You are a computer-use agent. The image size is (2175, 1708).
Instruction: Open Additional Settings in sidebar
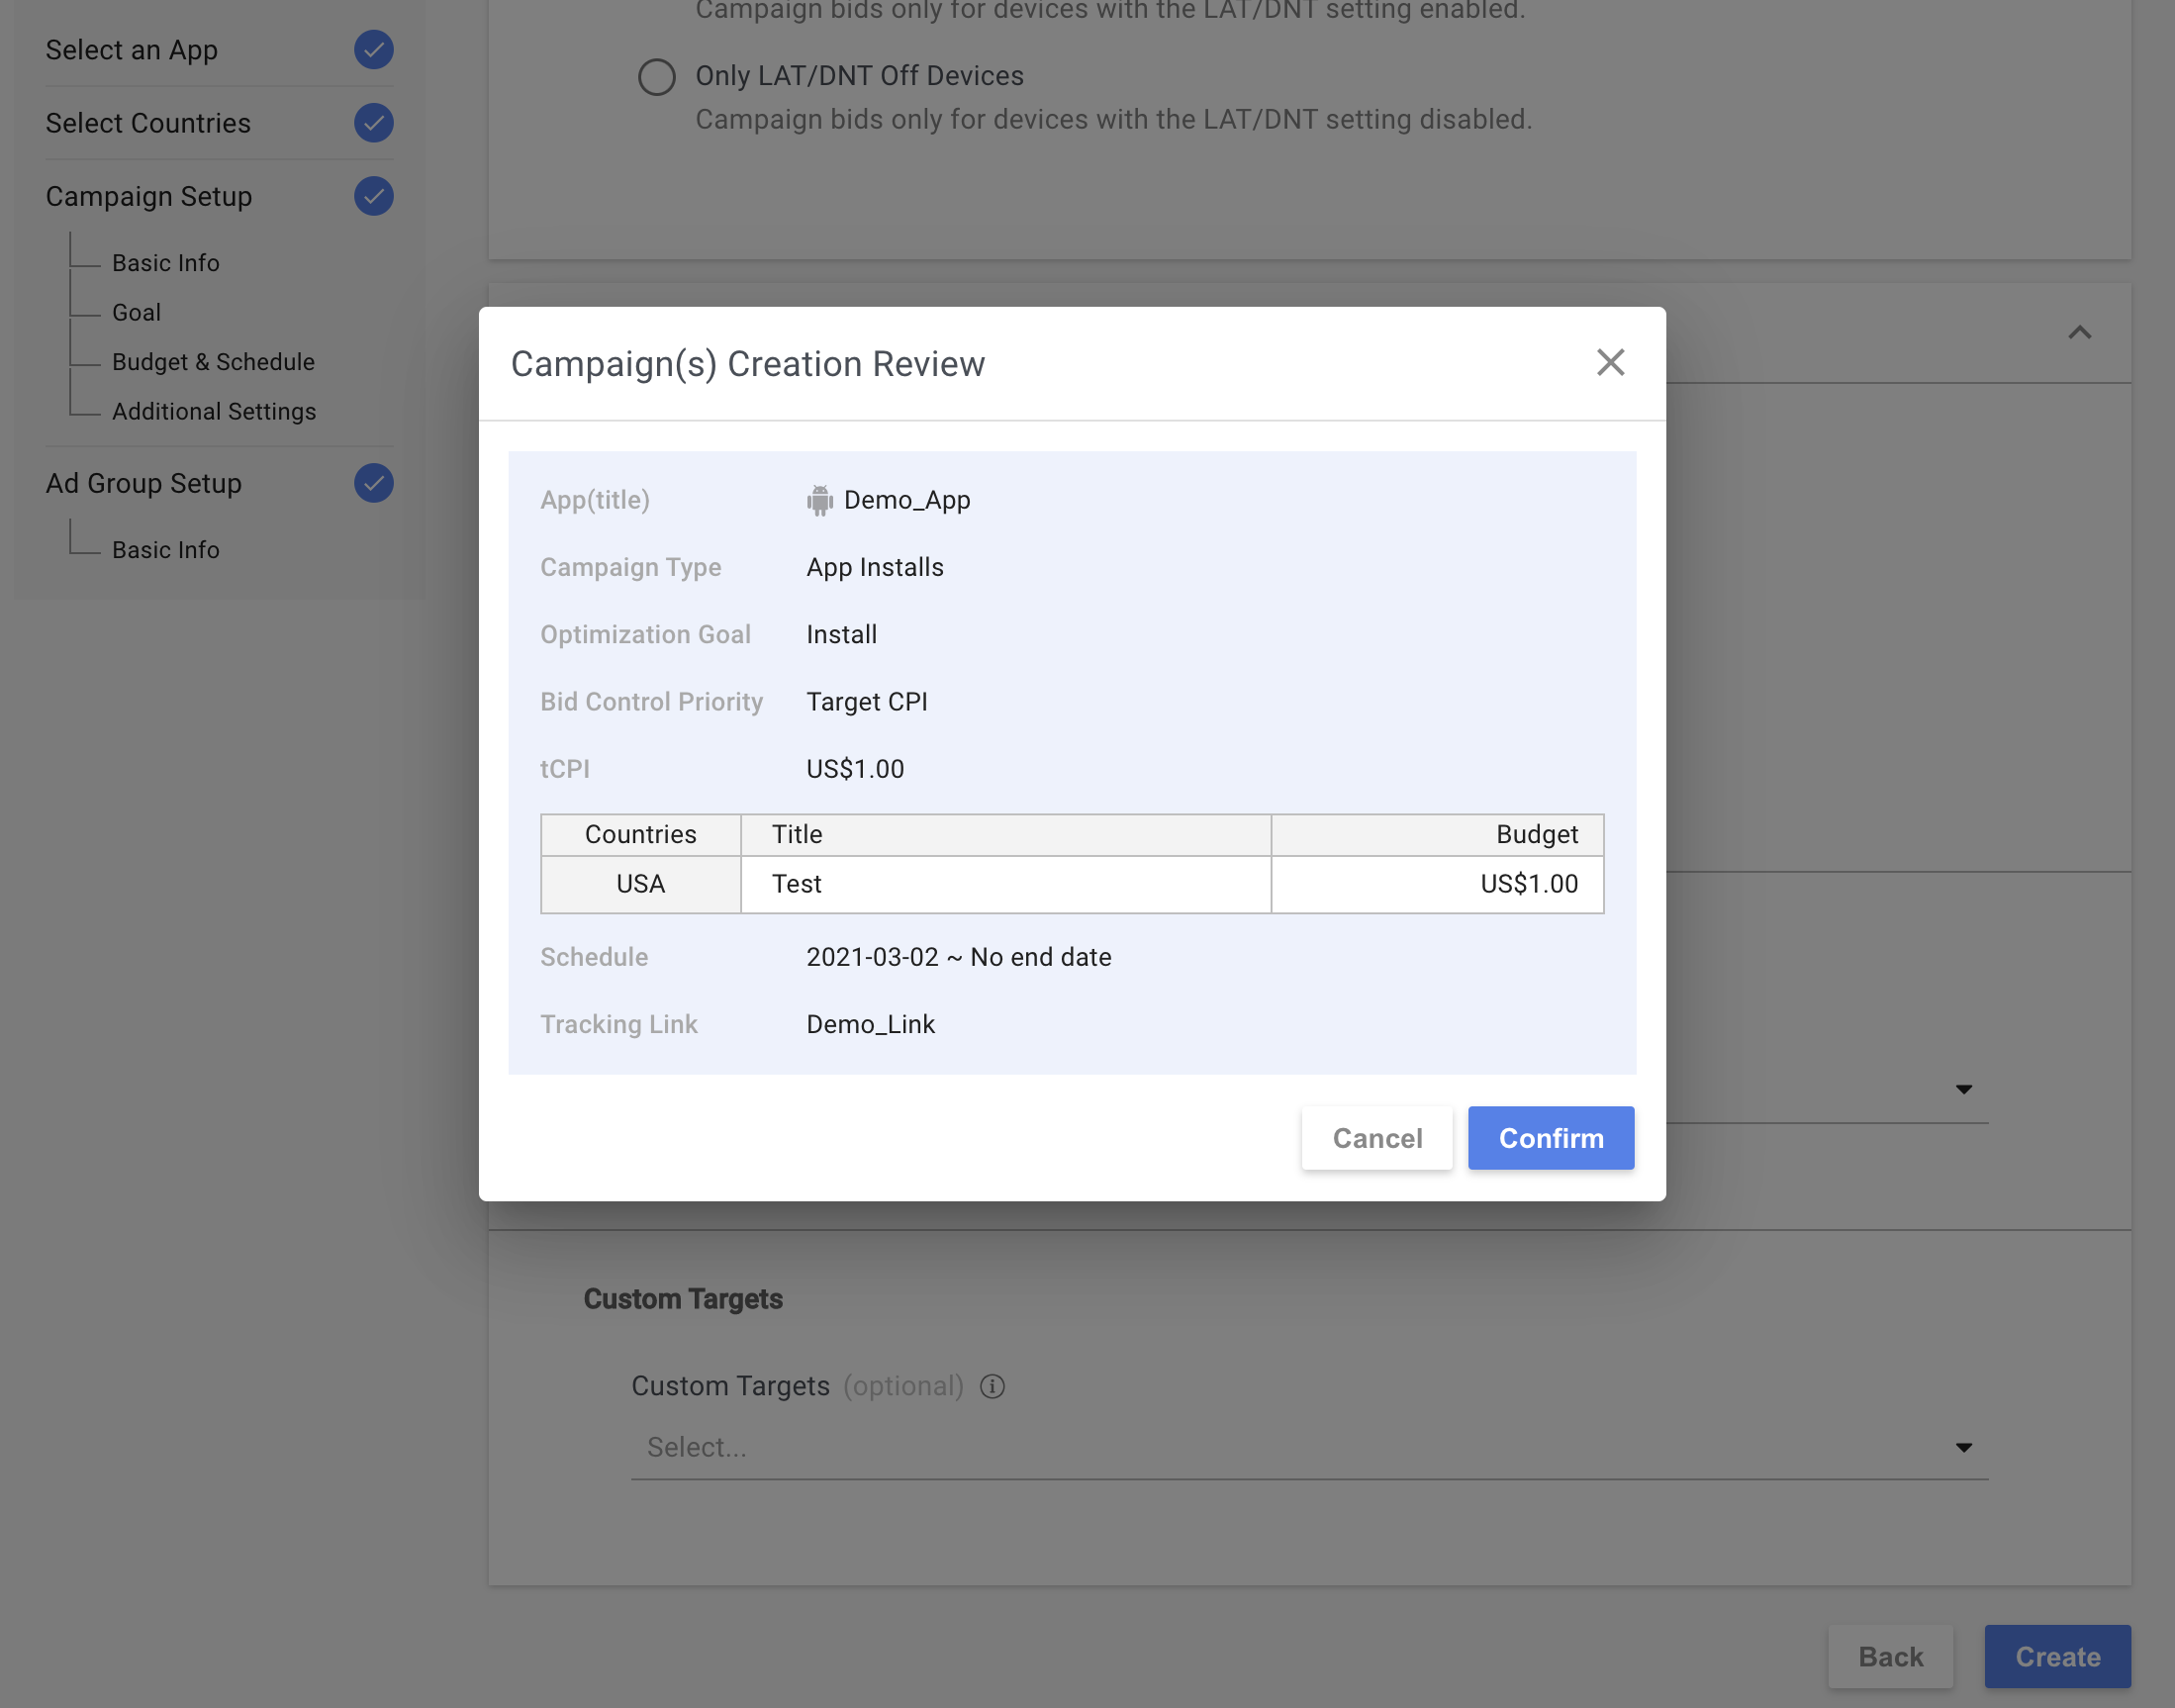pyautogui.click(x=213, y=411)
